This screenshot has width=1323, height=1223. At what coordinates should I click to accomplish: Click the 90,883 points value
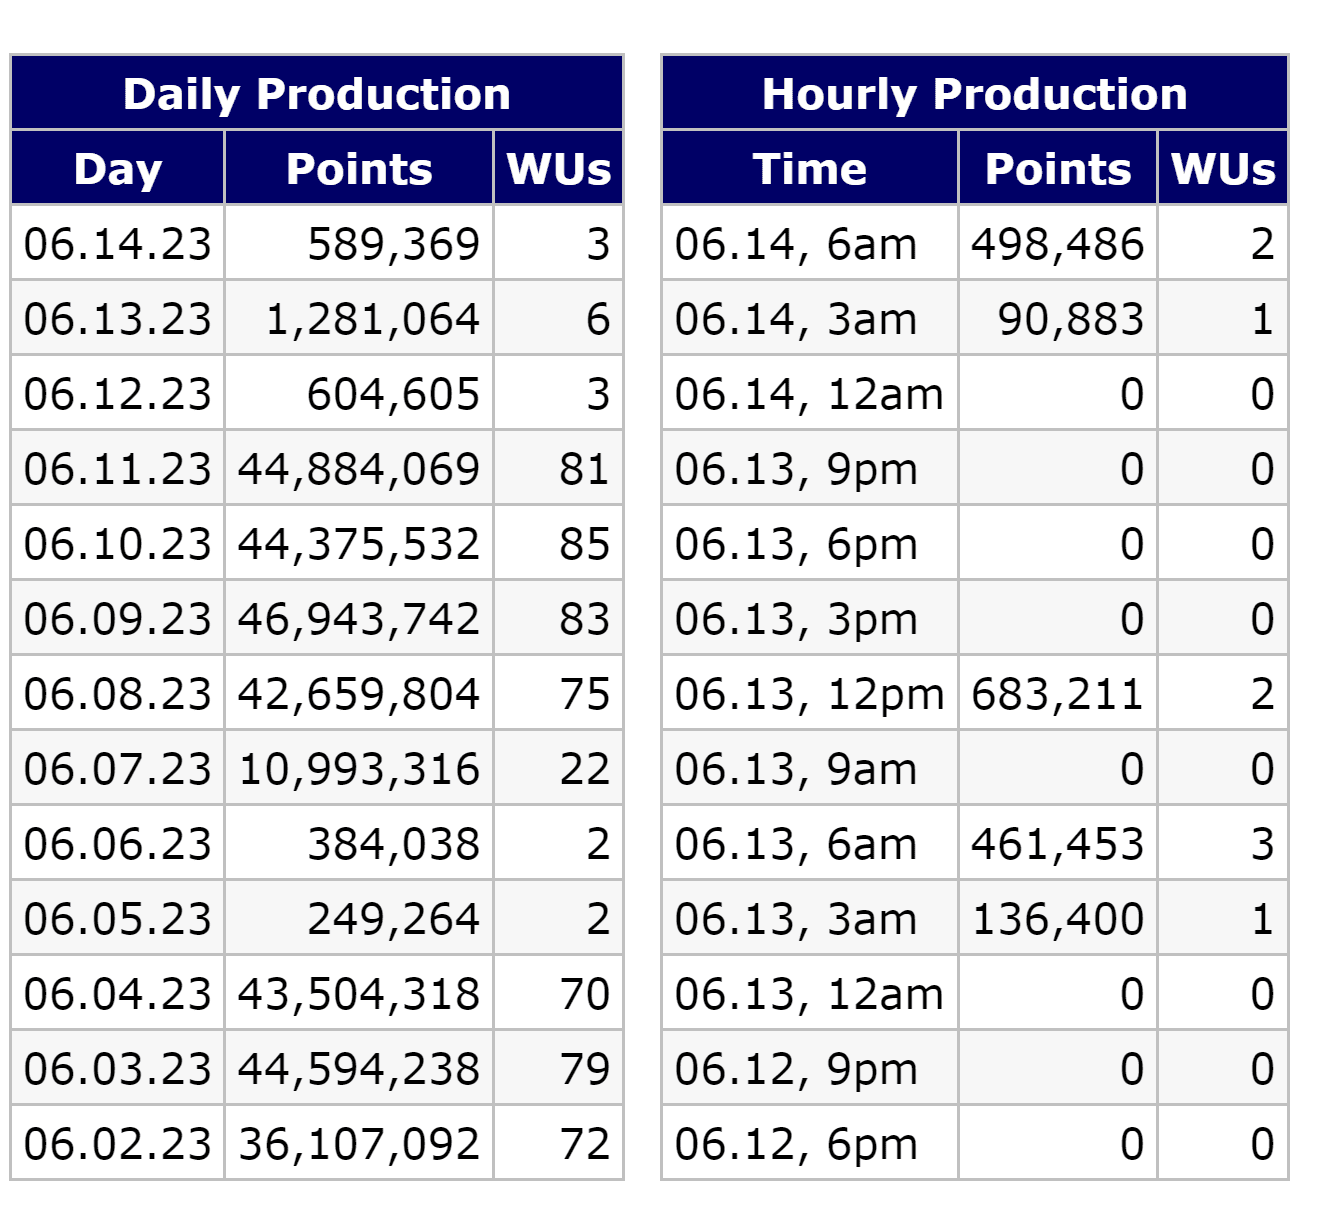[1070, 319]
